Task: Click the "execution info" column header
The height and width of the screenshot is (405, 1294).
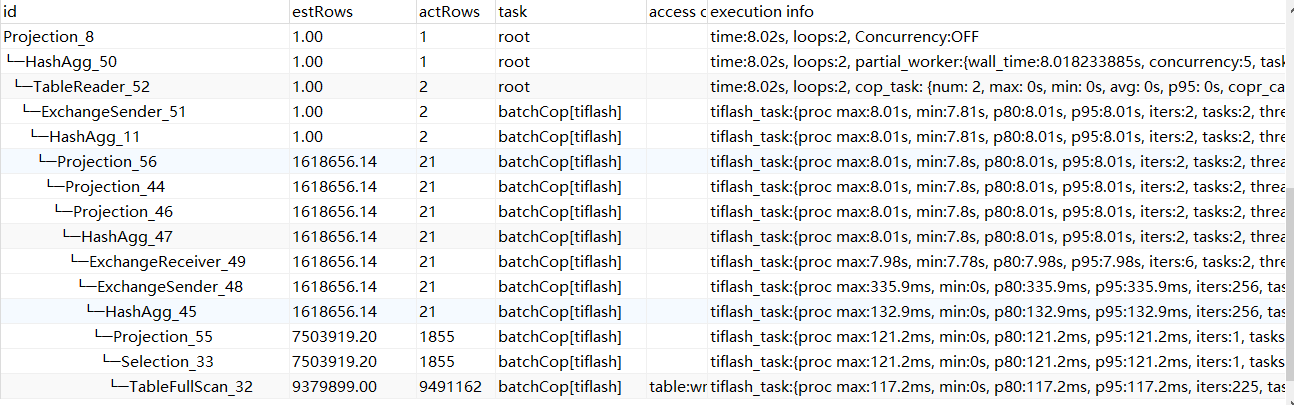Action: (762, 12)
